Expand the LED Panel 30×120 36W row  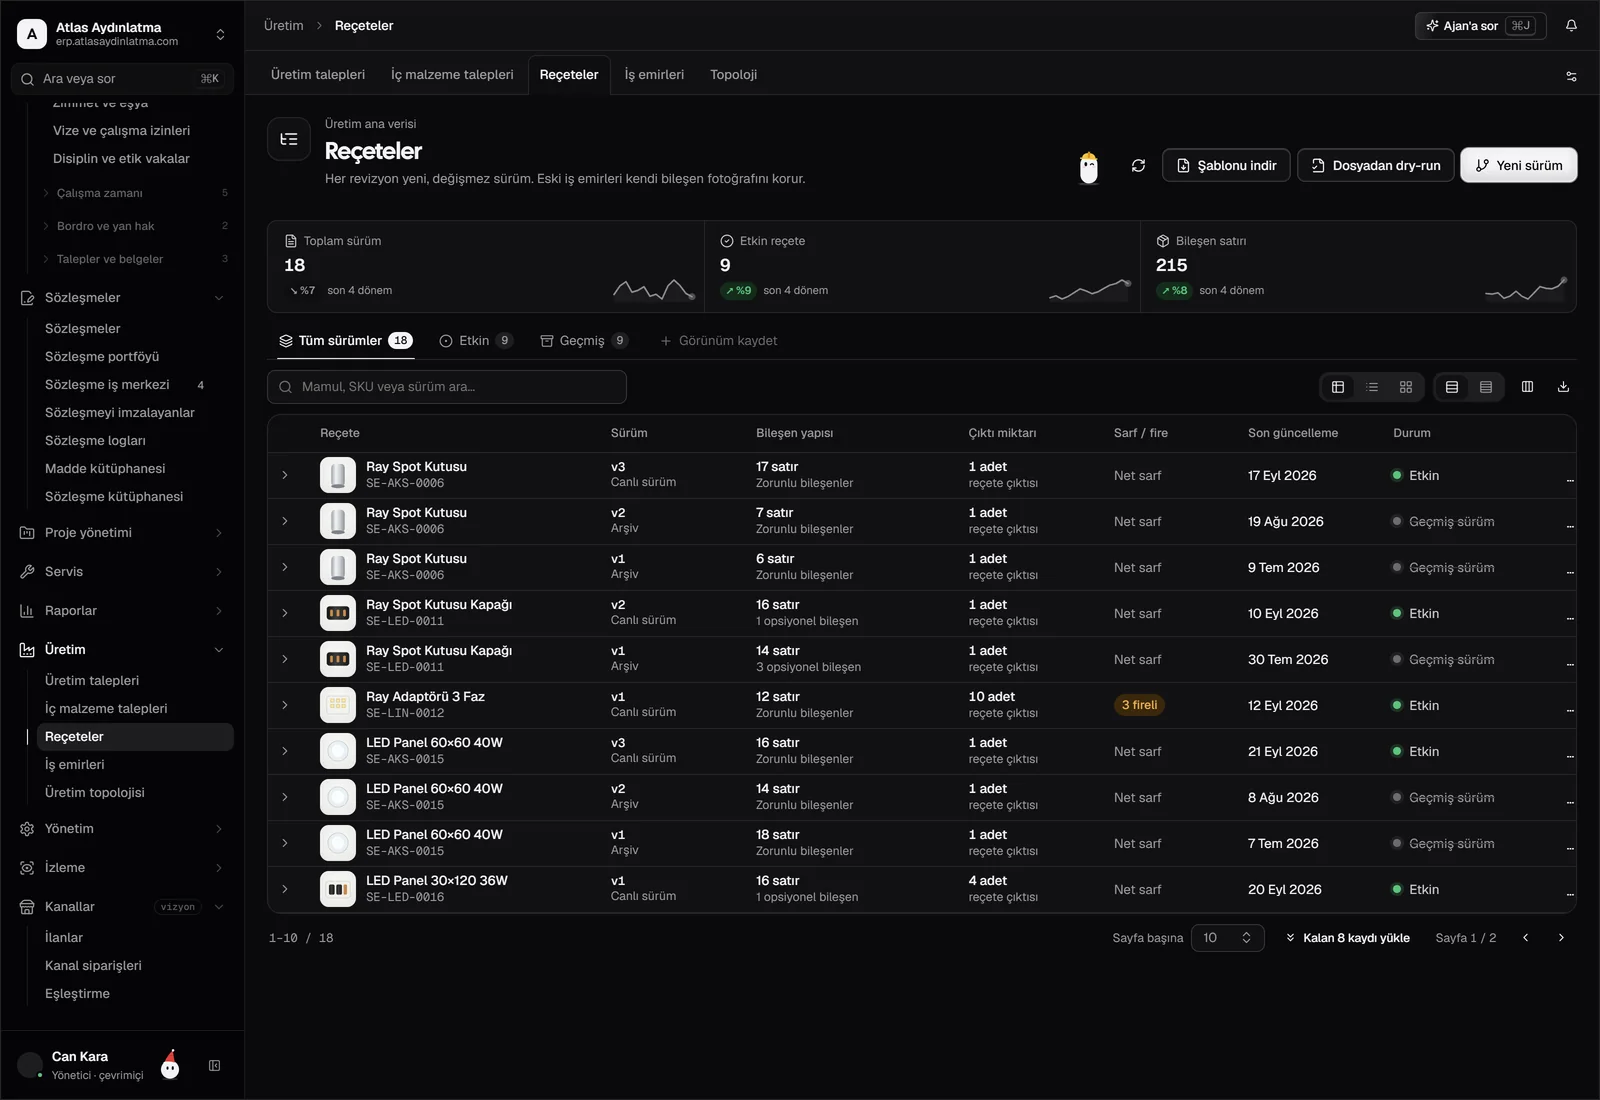point(285,889)
